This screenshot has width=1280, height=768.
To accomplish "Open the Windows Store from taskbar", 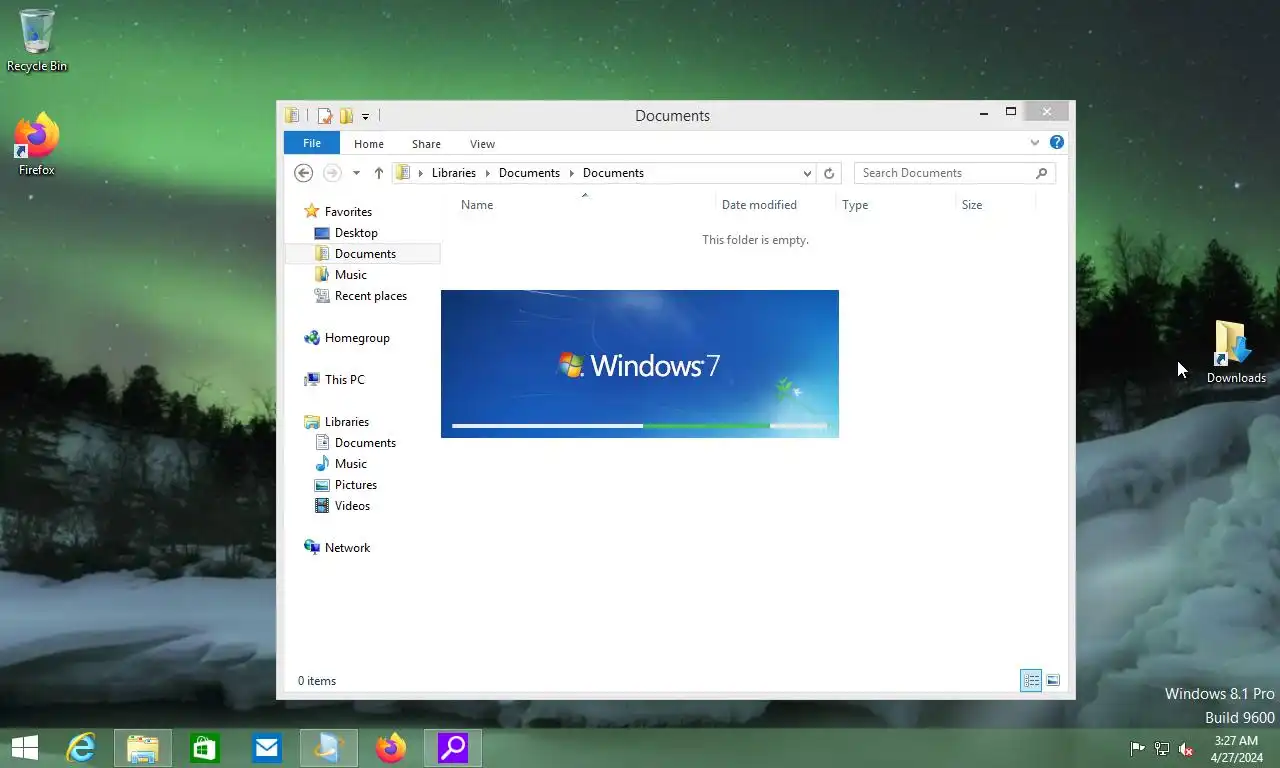I will coord(205,748).
